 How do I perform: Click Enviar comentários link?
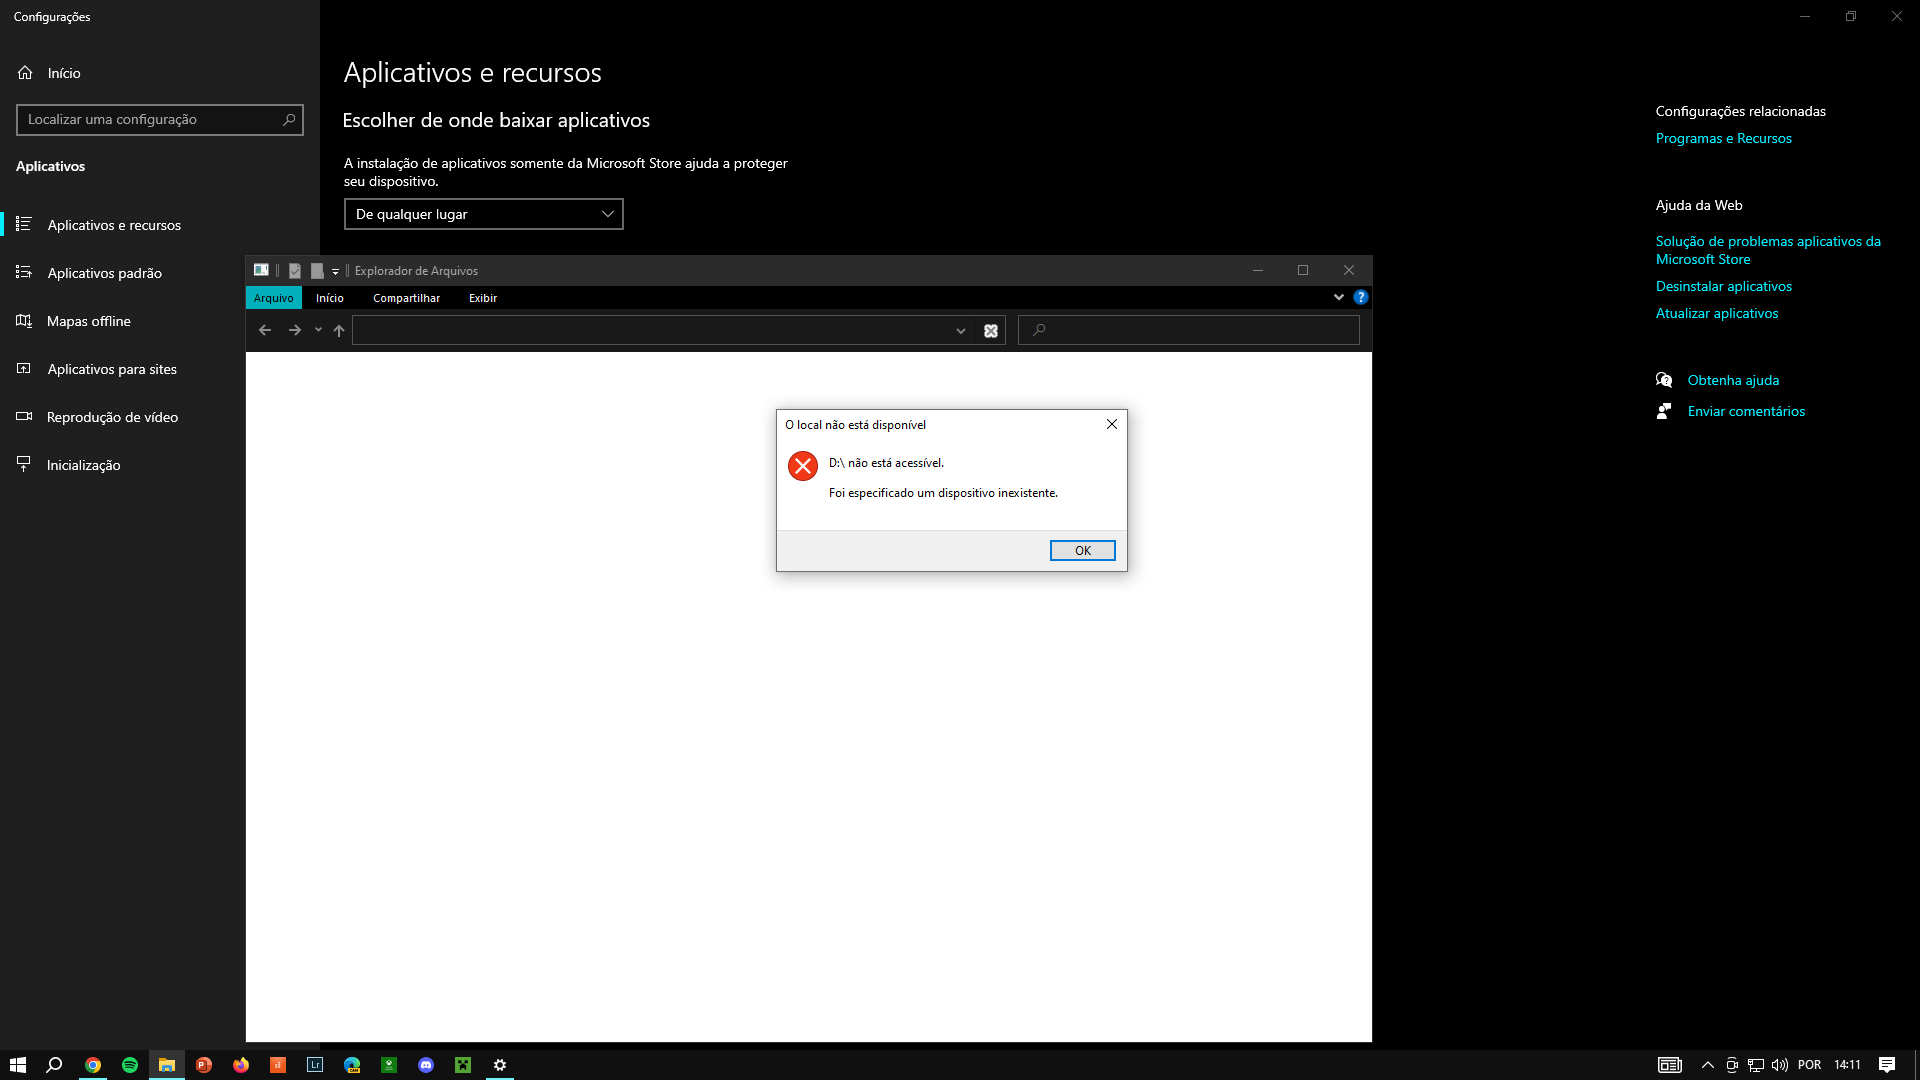(x=1746, y=411)
